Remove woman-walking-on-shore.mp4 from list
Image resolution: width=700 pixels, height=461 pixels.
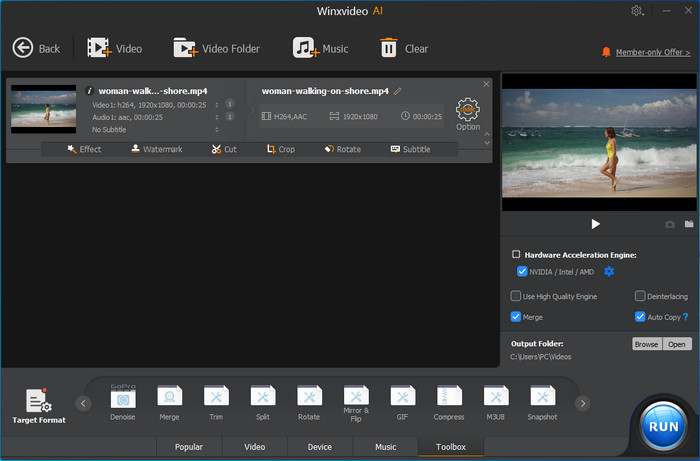tap(486, 84)
